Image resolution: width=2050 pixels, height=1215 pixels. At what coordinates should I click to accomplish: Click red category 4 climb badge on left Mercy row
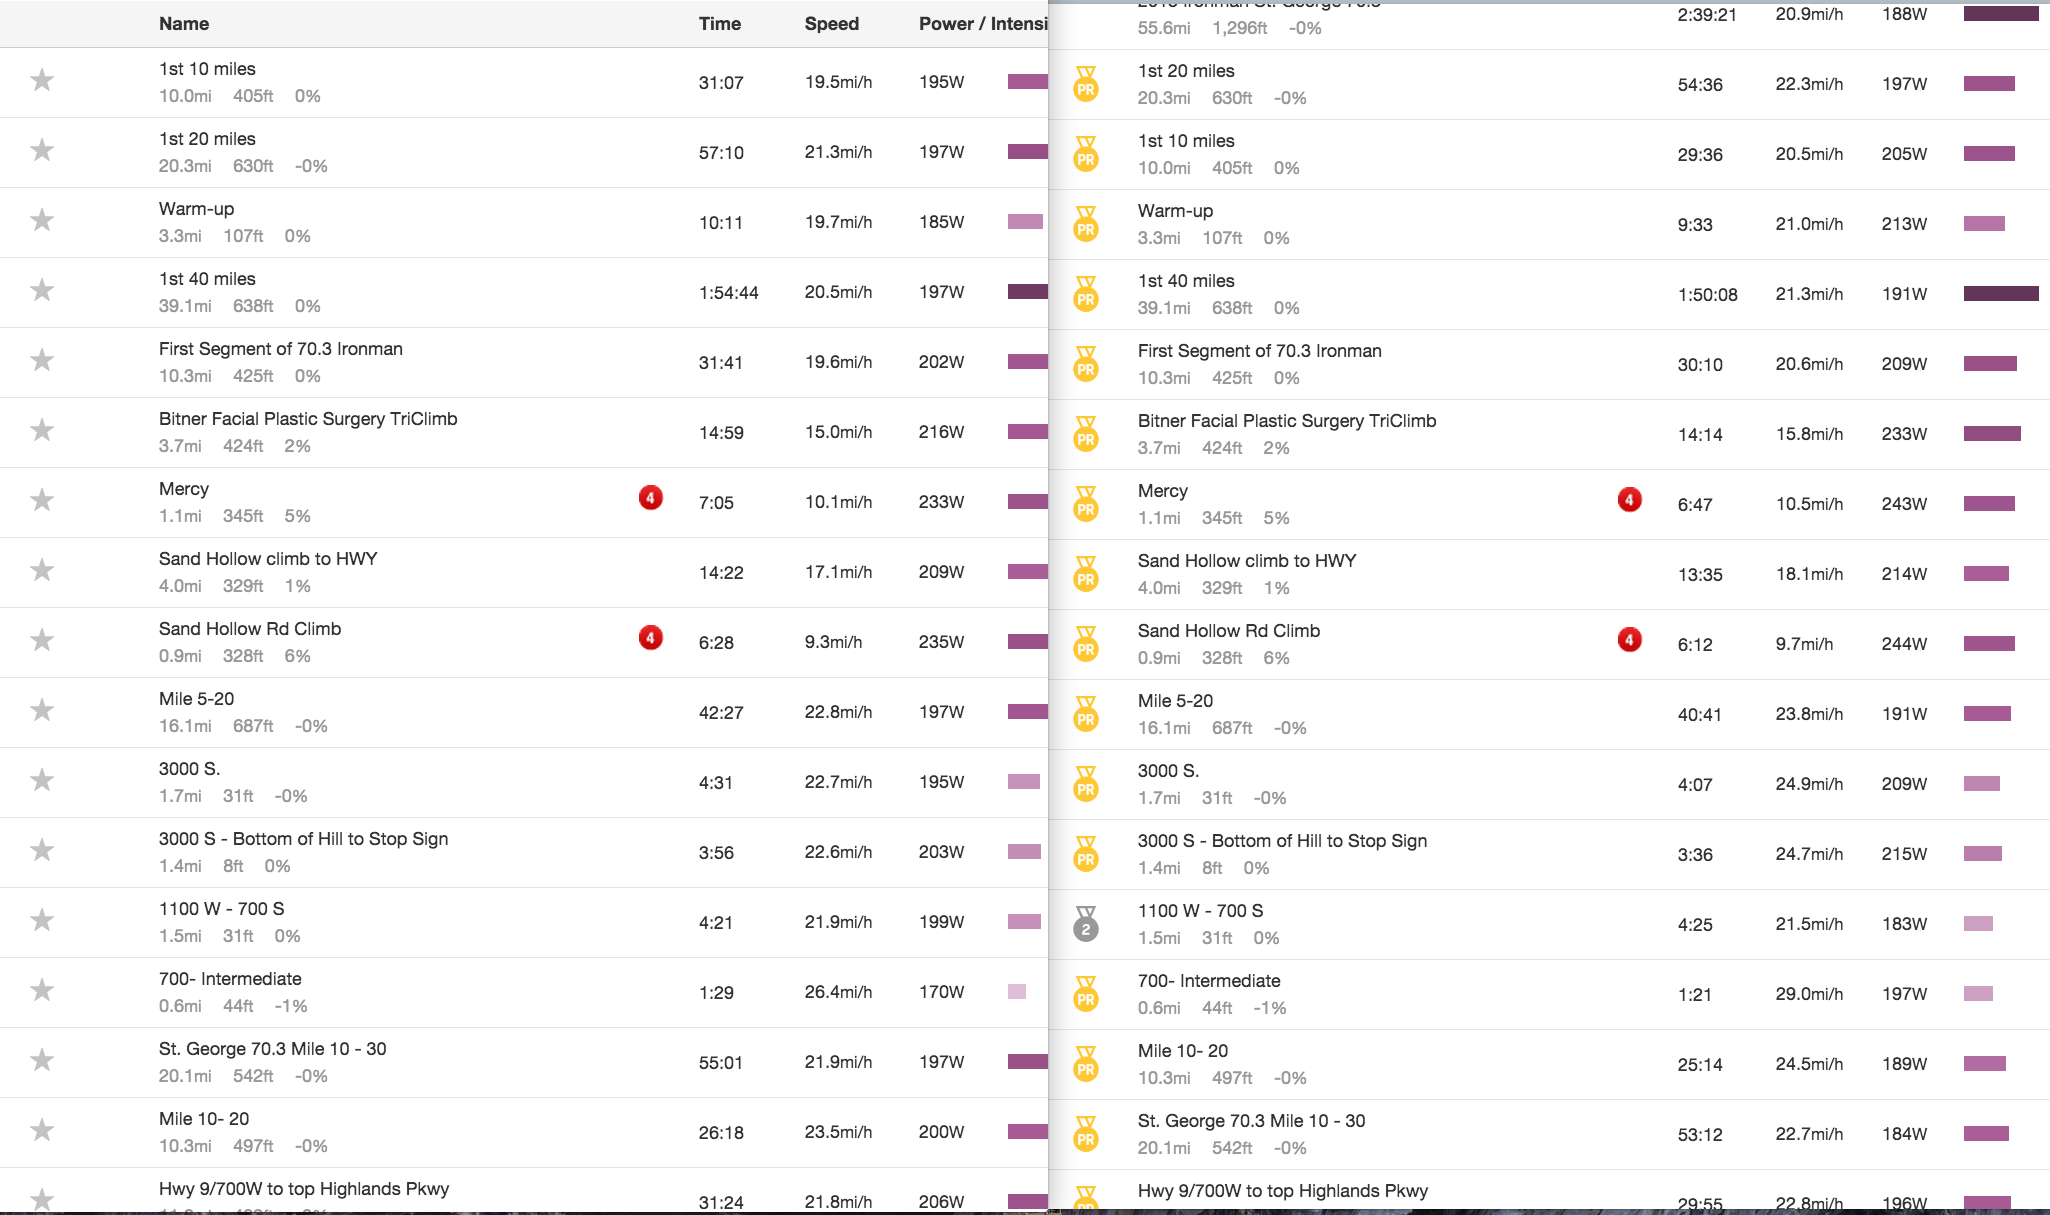[651, 497]
